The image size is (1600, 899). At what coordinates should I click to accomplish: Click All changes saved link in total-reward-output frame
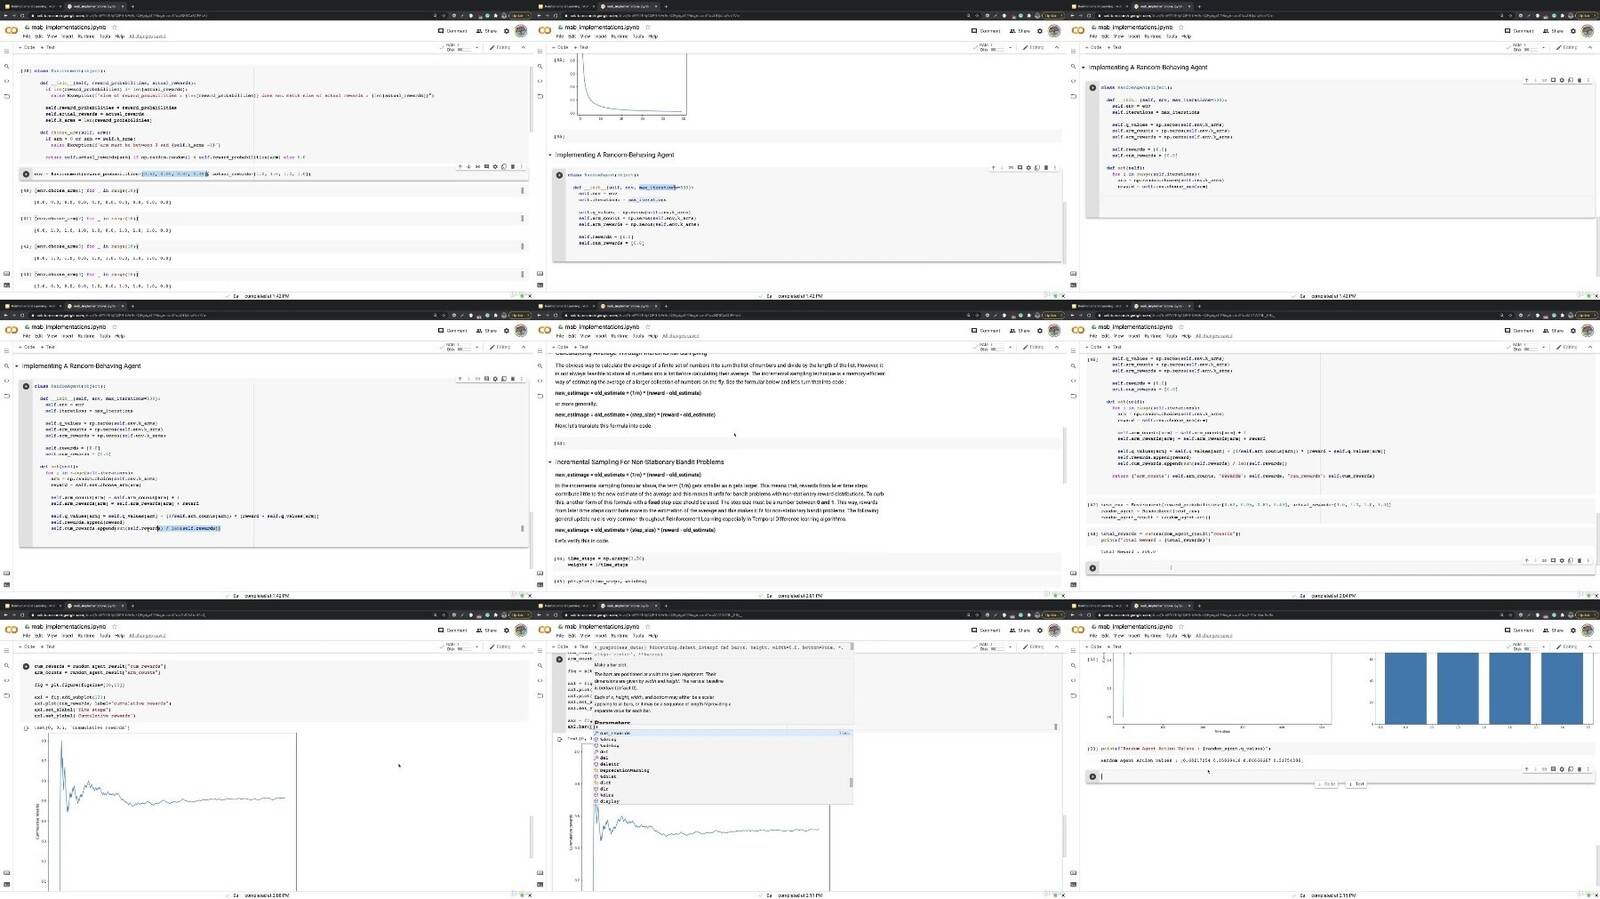pyautogui.click(x=1214, y=336)
